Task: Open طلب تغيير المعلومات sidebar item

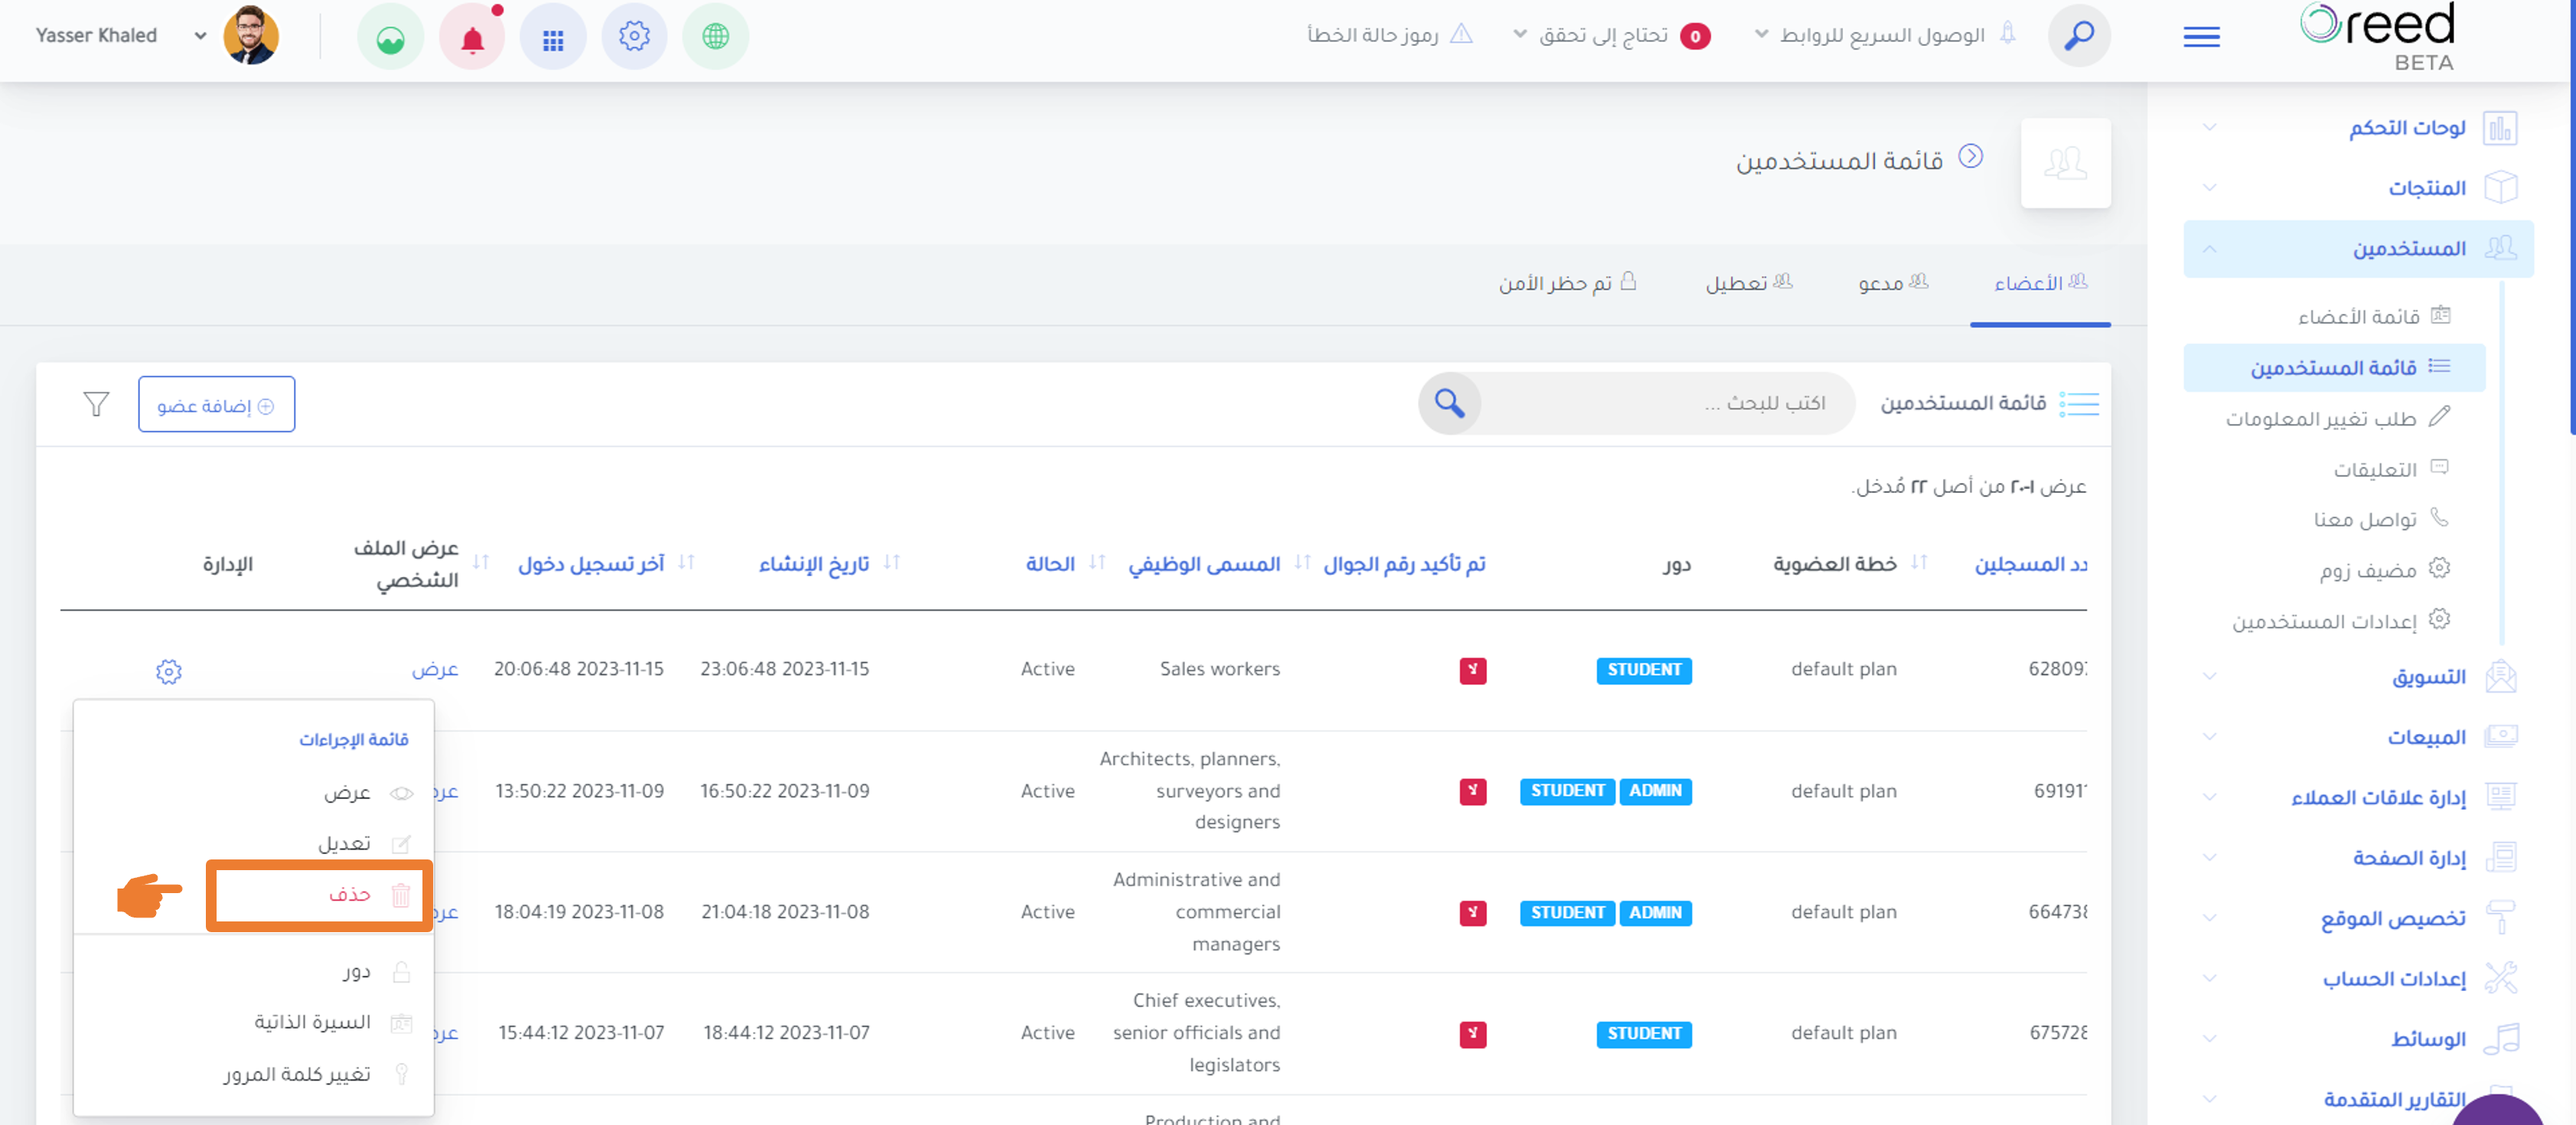Action: (2337, 418)
